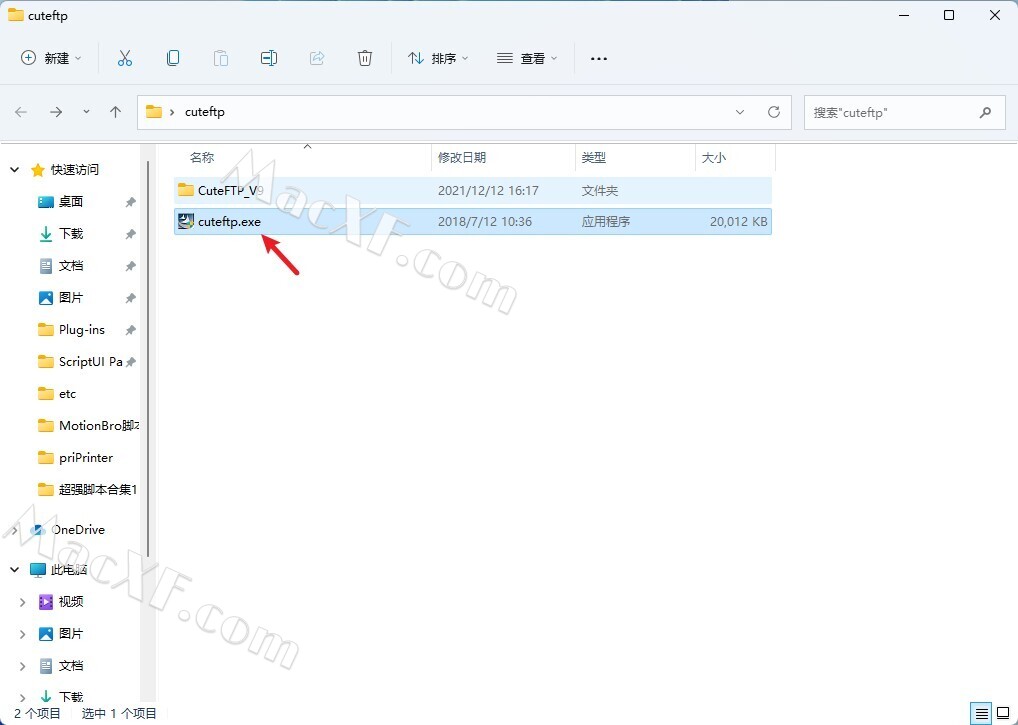Click the 20,012 KB size cell
Screen dimensions: 1018x725
(x=738, y=221)
